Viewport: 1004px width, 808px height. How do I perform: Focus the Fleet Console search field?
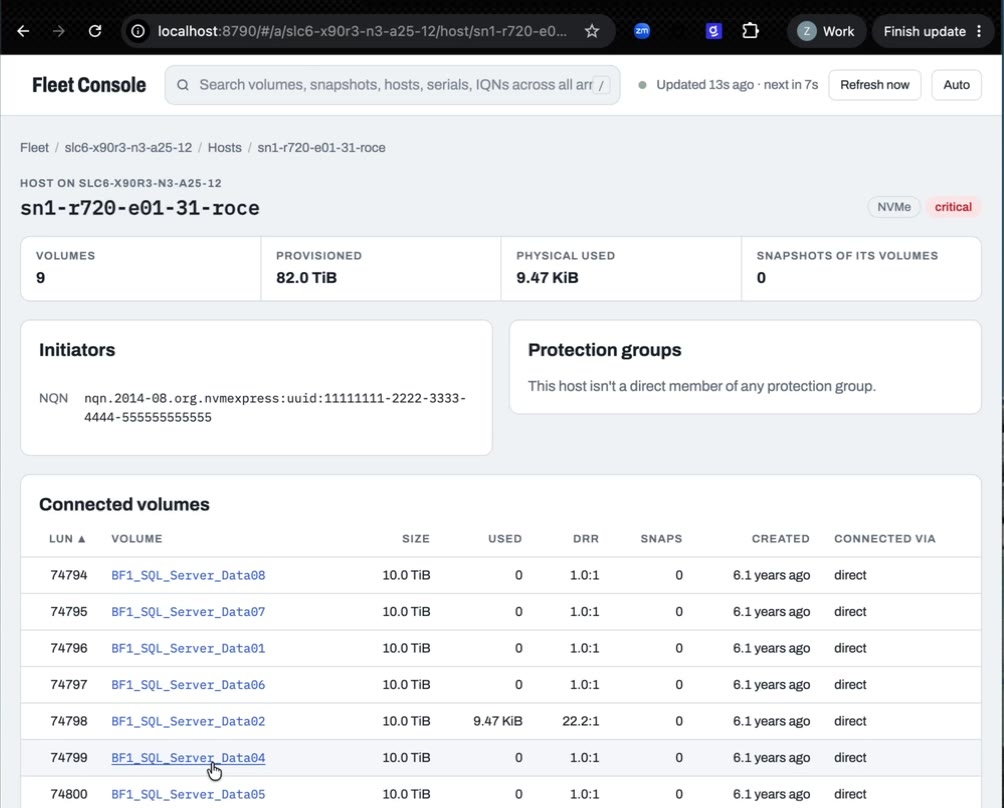click(392, 85)
